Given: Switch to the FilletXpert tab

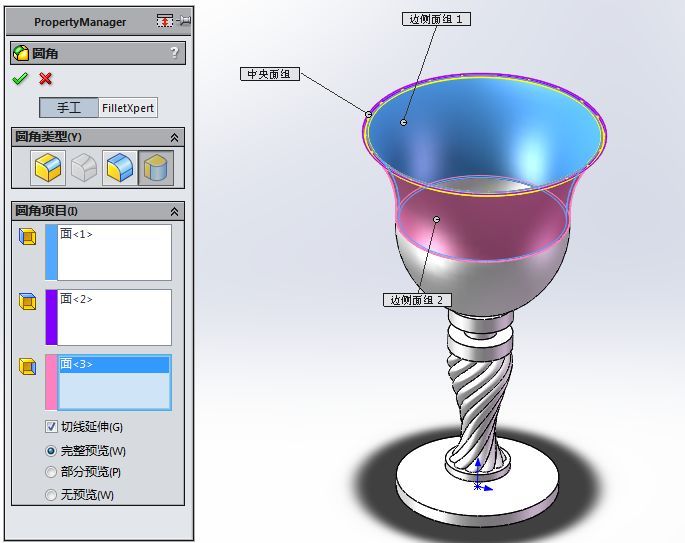Looking at the screenshot, I should click(x=128, y=107).
